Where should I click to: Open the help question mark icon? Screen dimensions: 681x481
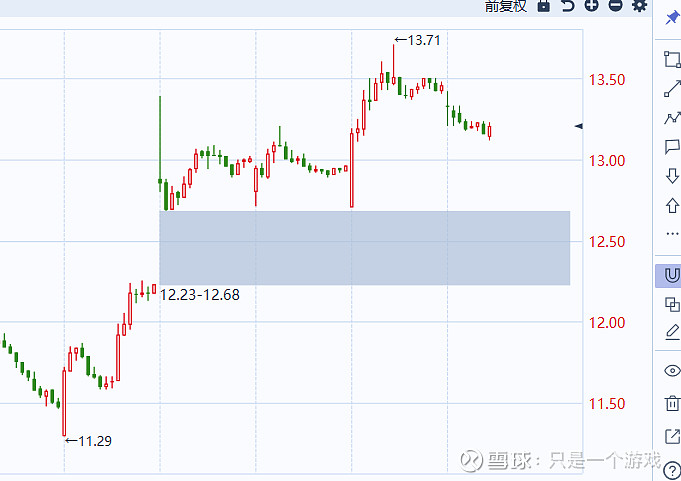[672, 468]
